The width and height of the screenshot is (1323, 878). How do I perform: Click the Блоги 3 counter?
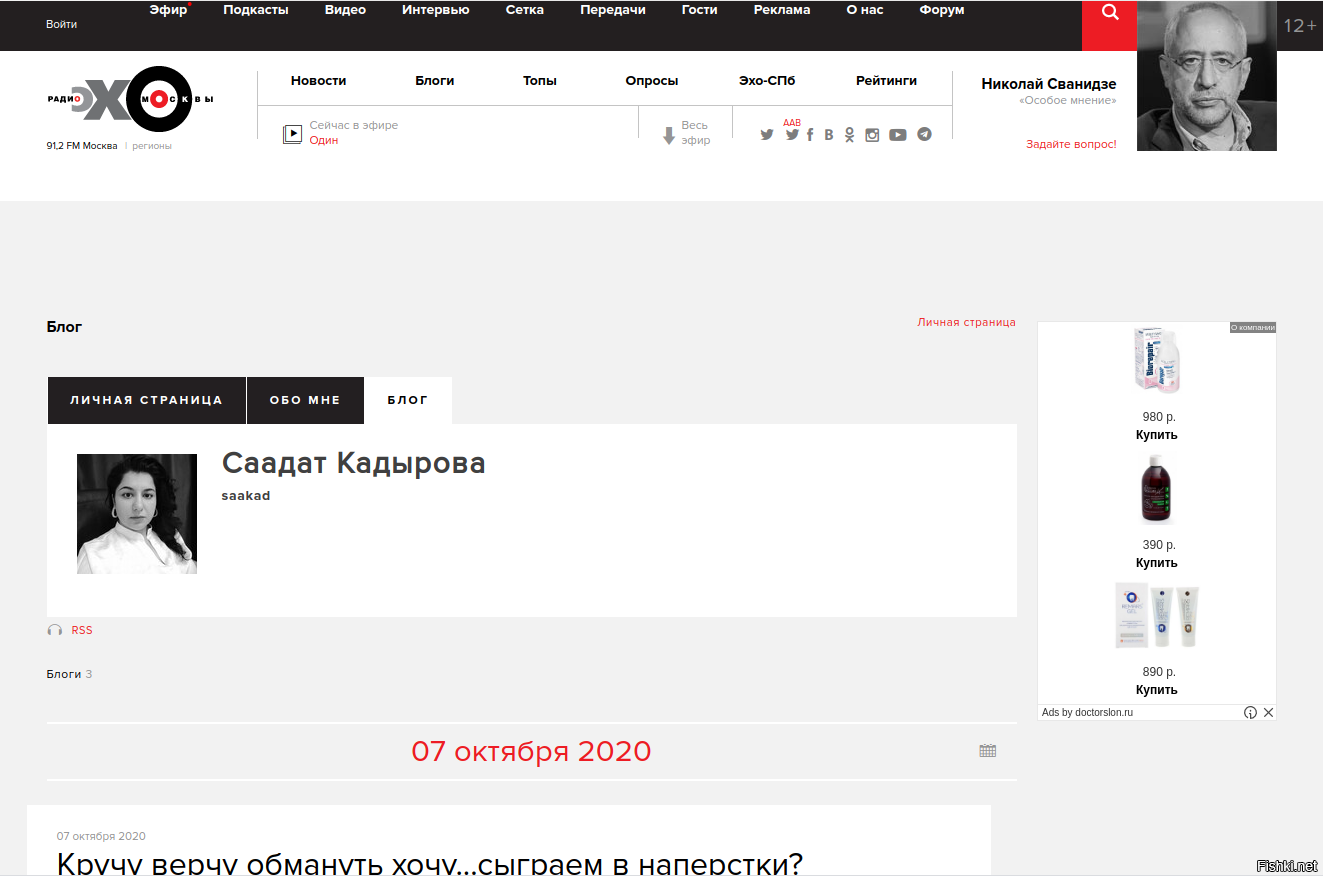pos(69,674)
